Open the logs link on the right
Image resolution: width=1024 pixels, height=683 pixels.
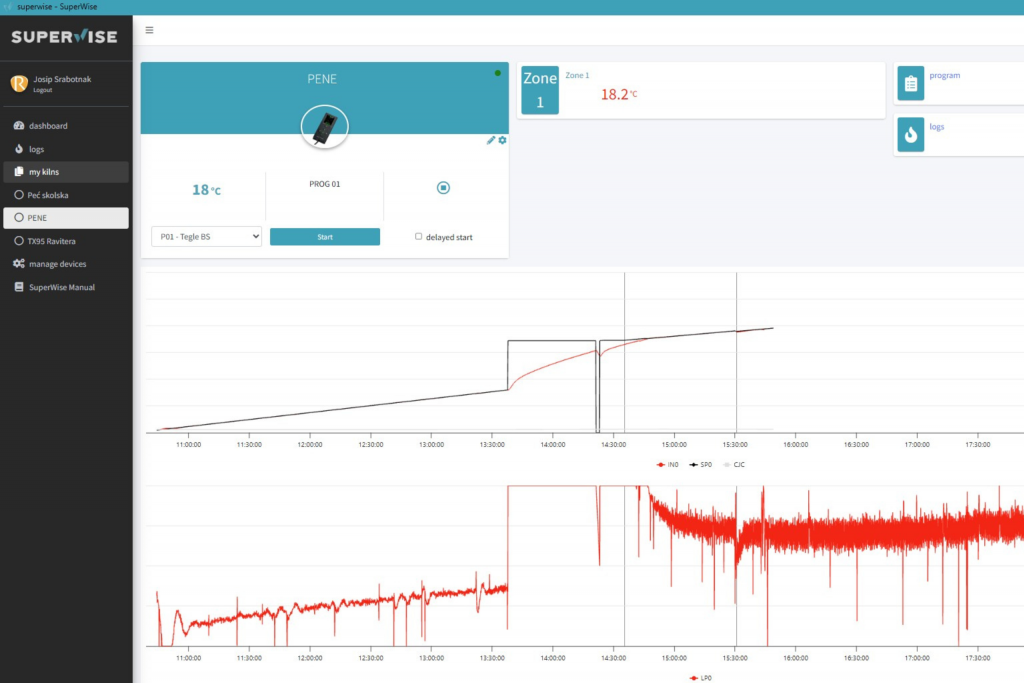(936, 127)
